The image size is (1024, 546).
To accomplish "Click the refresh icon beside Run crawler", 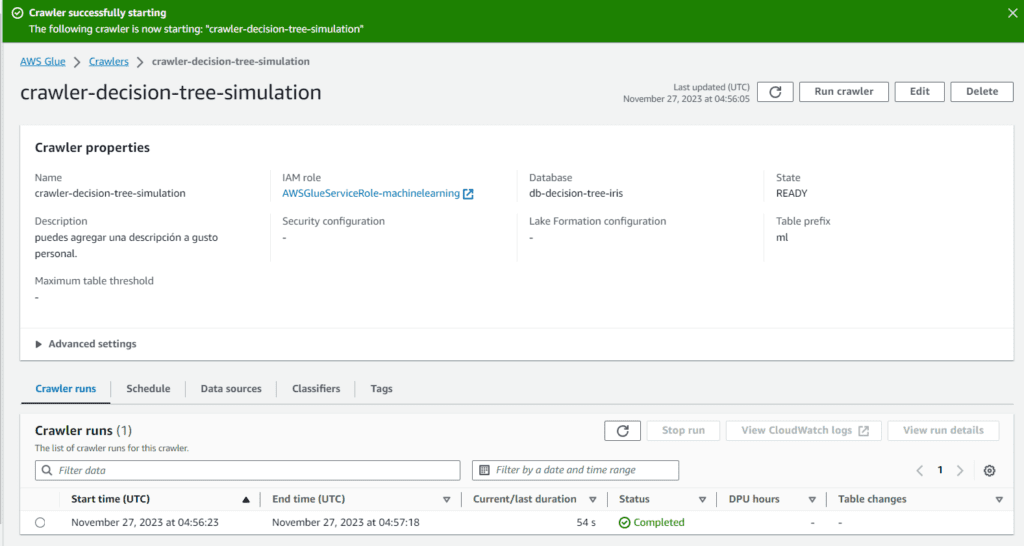I will [775, 91].
